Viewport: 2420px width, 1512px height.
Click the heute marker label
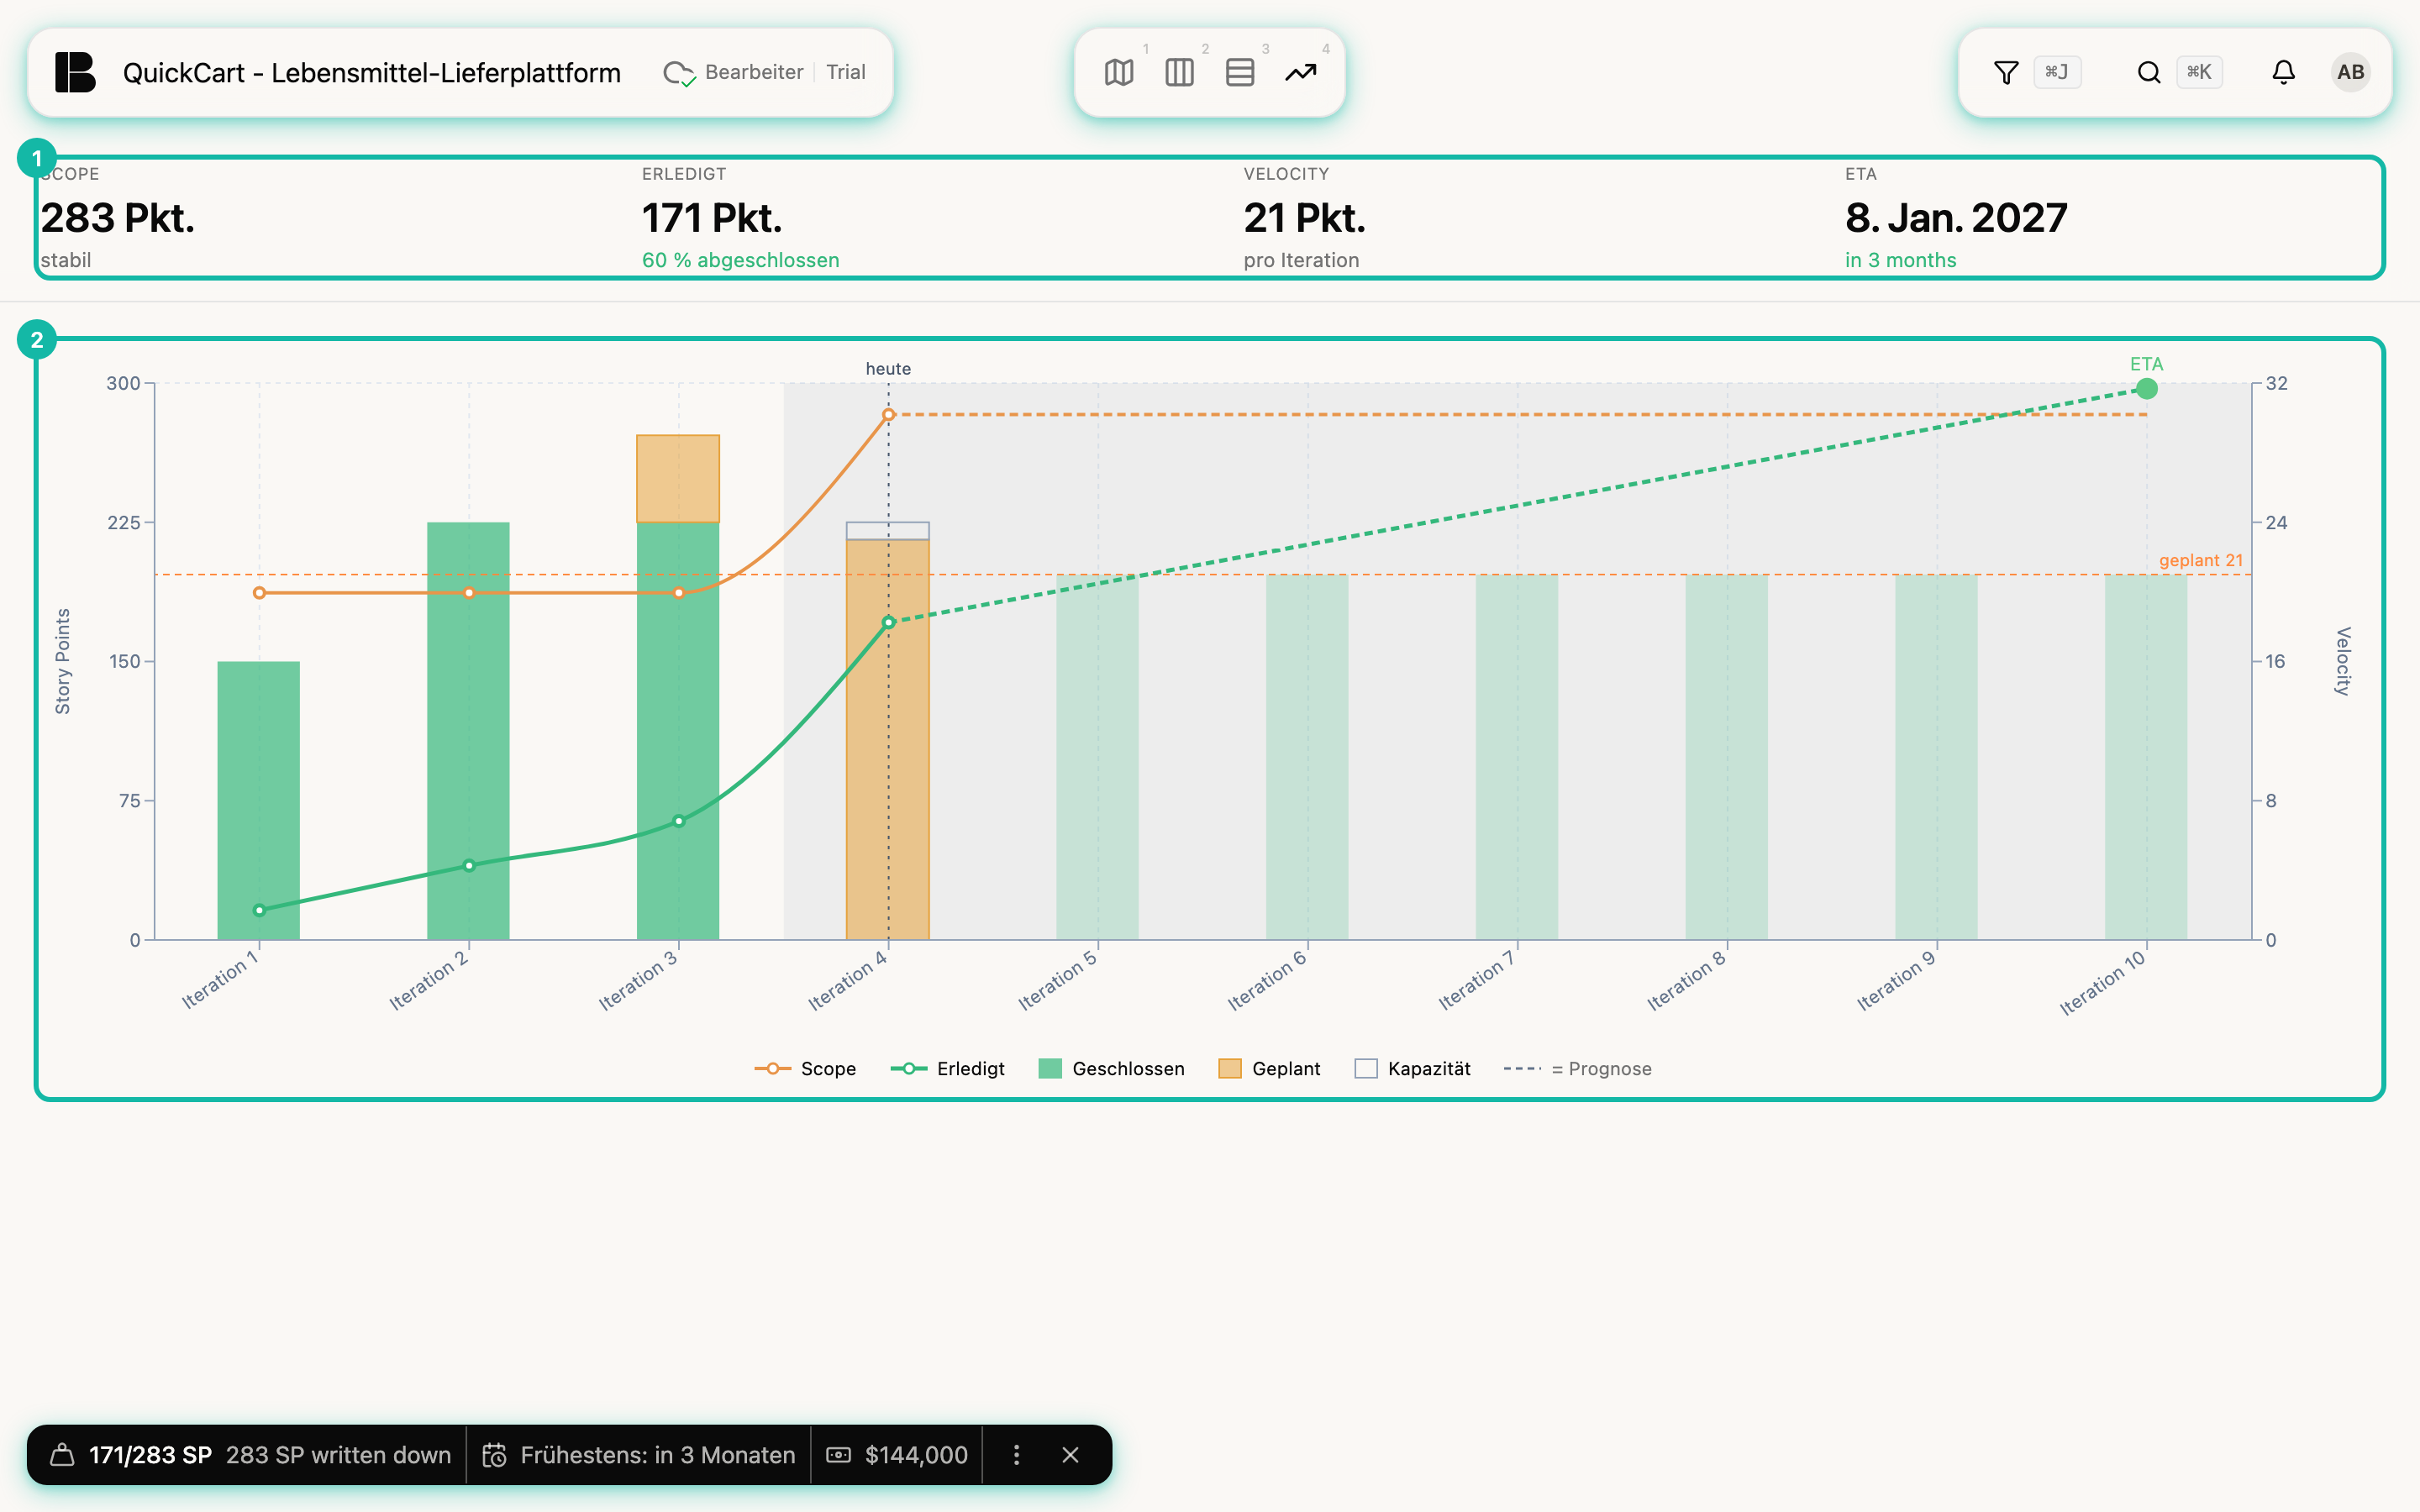[x=888, y=368]
